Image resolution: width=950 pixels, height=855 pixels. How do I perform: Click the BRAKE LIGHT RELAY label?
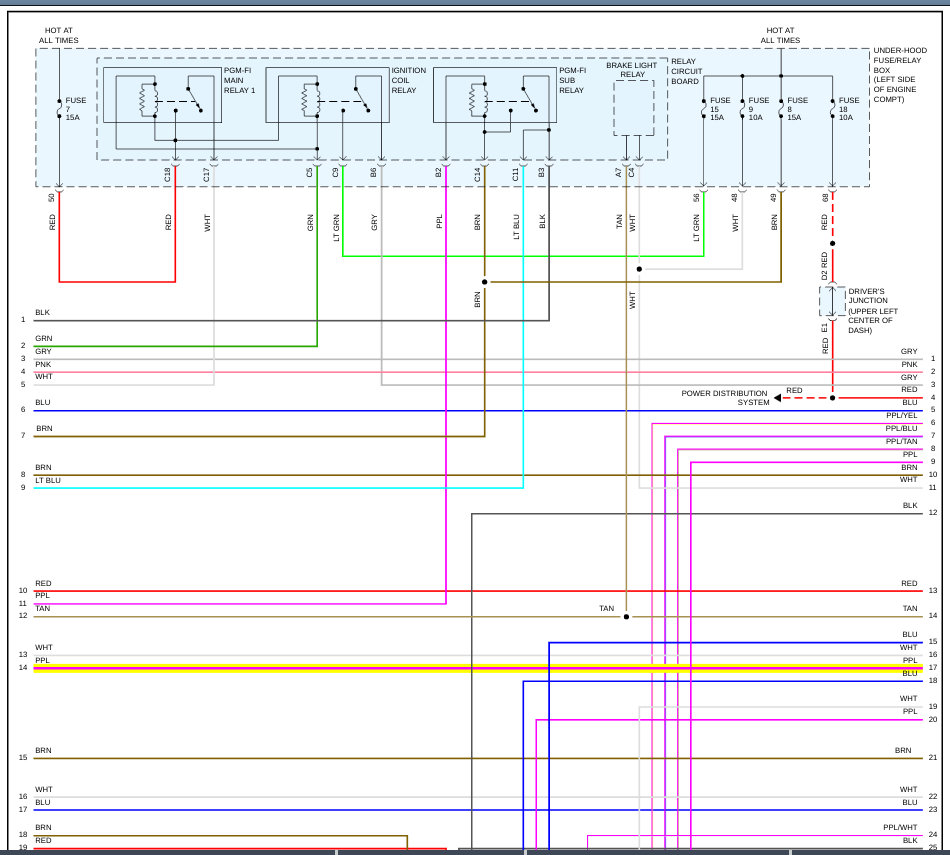pos(631,70)
